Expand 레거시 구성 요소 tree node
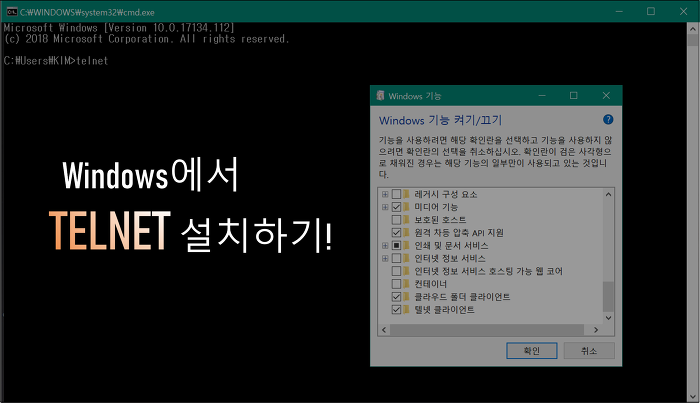 385,194
